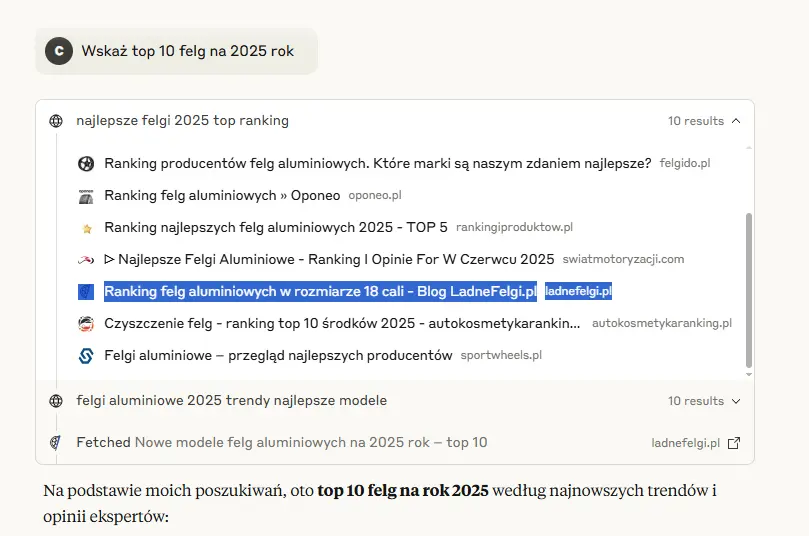Click the search results vertical scrollbar
This screenshot has width=809, height=536.
tap(747, 290)
